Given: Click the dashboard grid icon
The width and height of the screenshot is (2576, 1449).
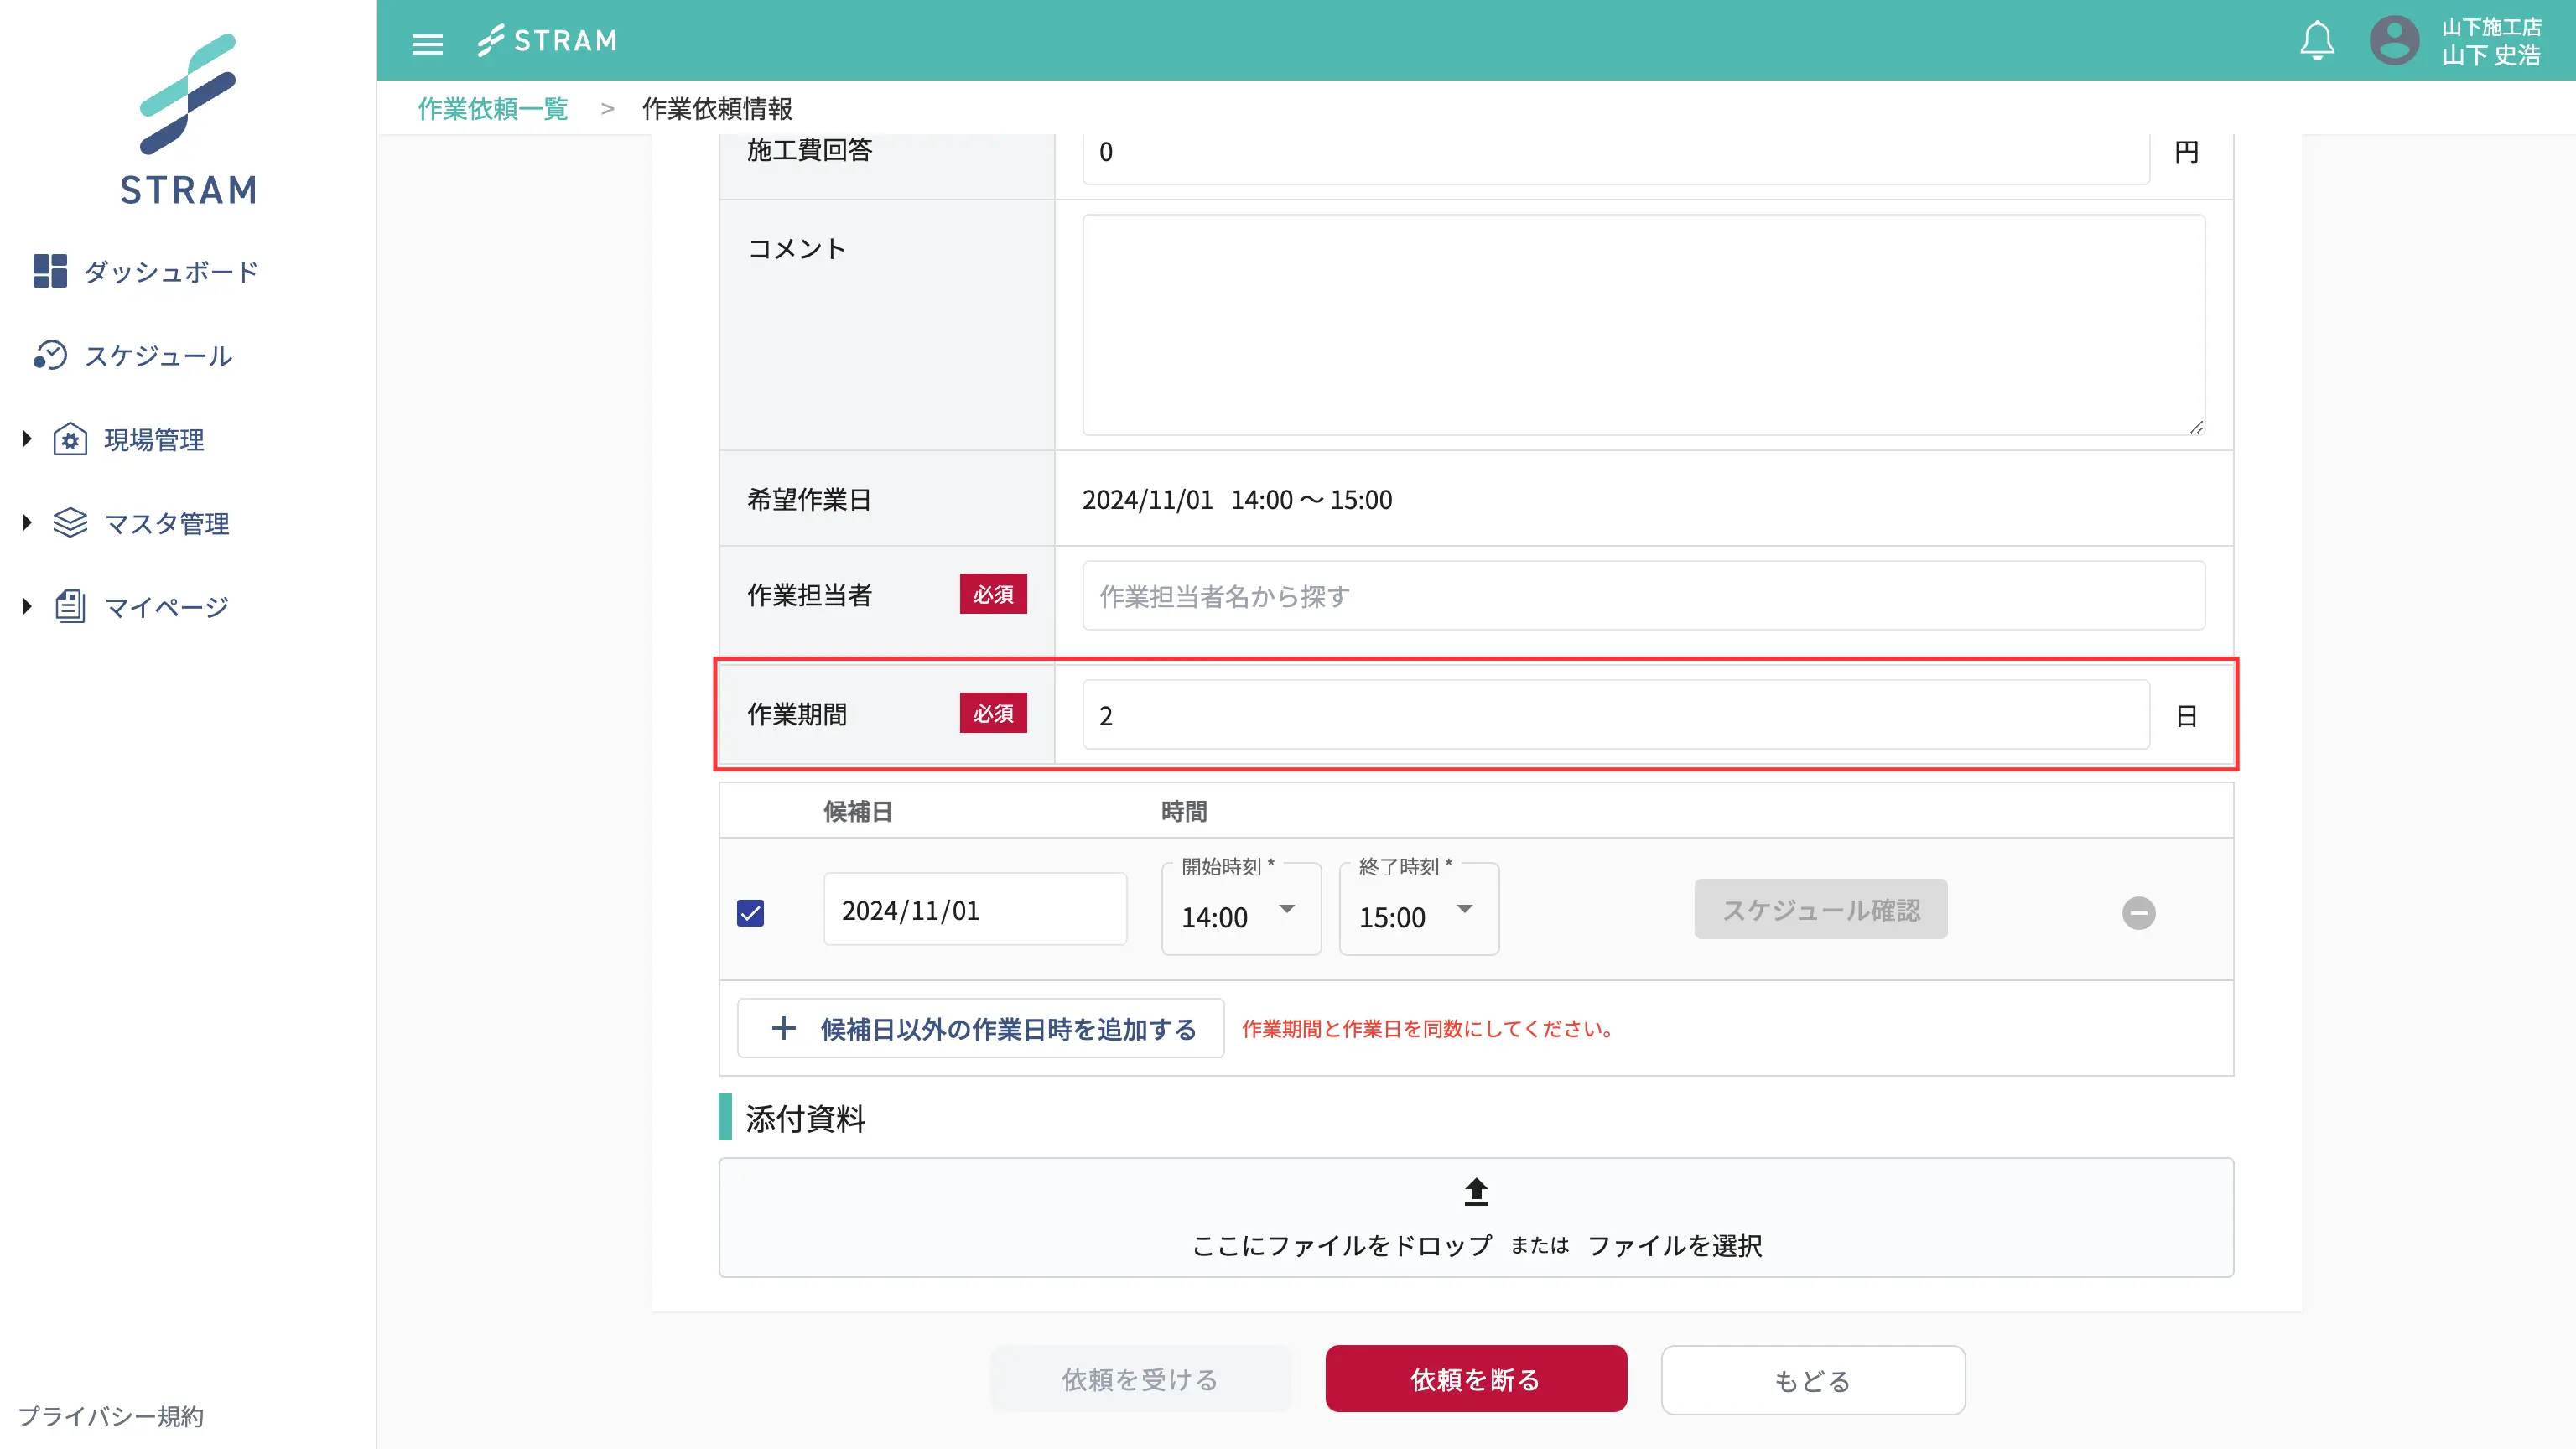Looking at the screenshot, I should (50, 271).
